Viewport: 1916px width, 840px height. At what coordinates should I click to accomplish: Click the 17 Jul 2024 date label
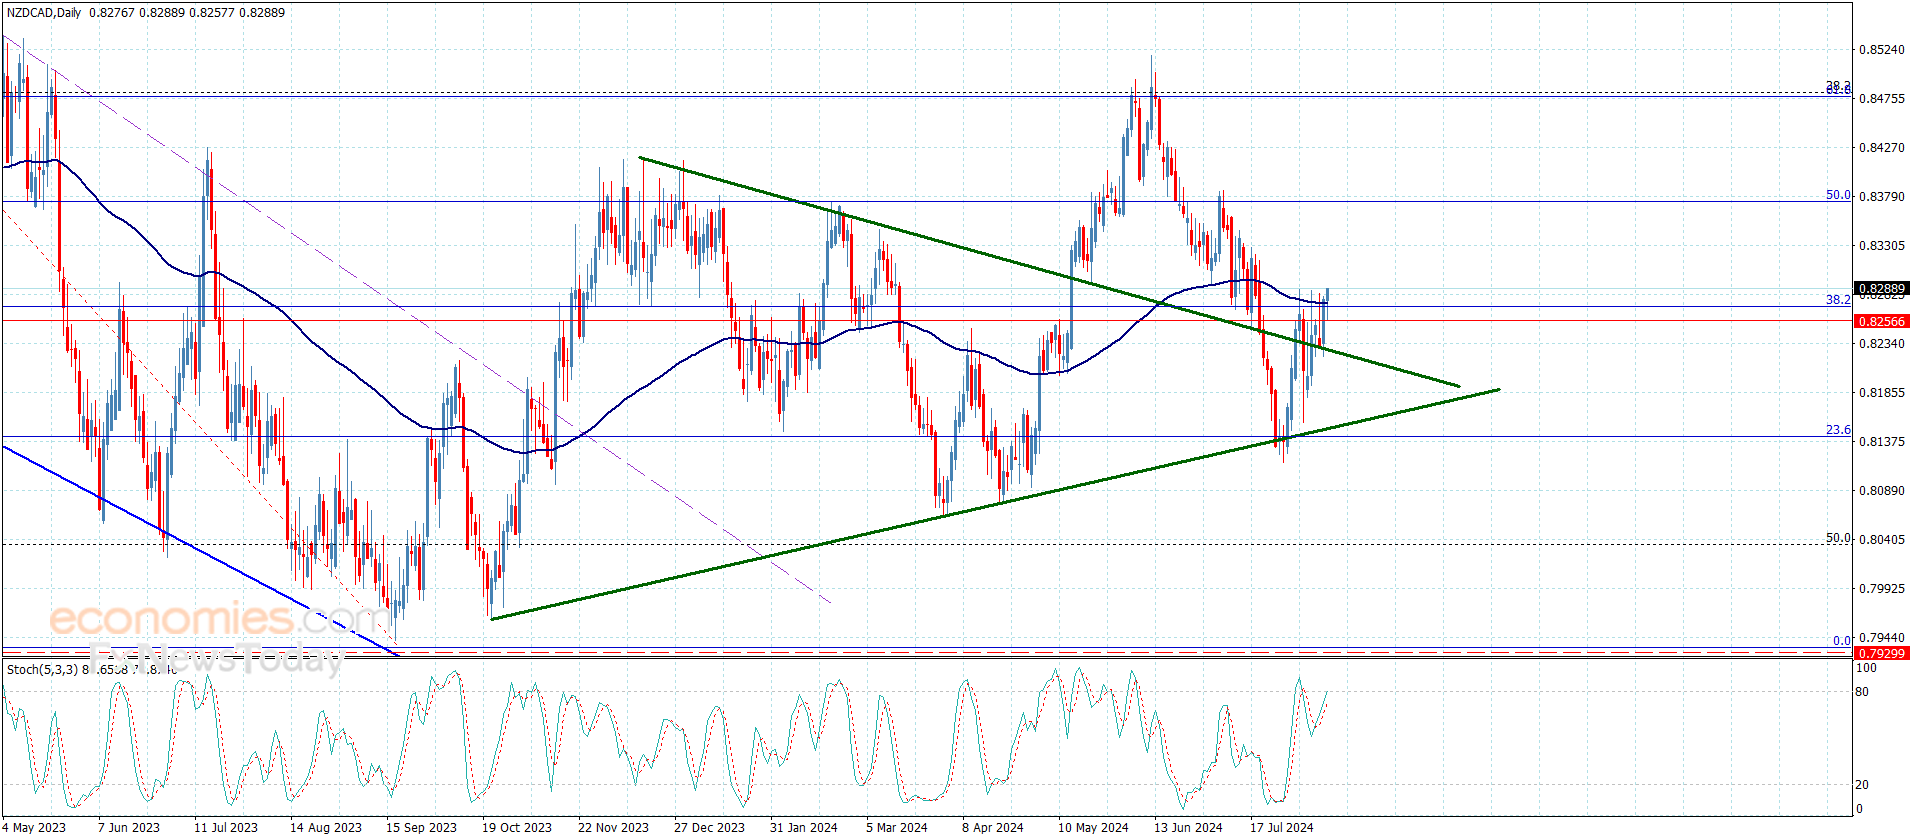pos(1281,827)
